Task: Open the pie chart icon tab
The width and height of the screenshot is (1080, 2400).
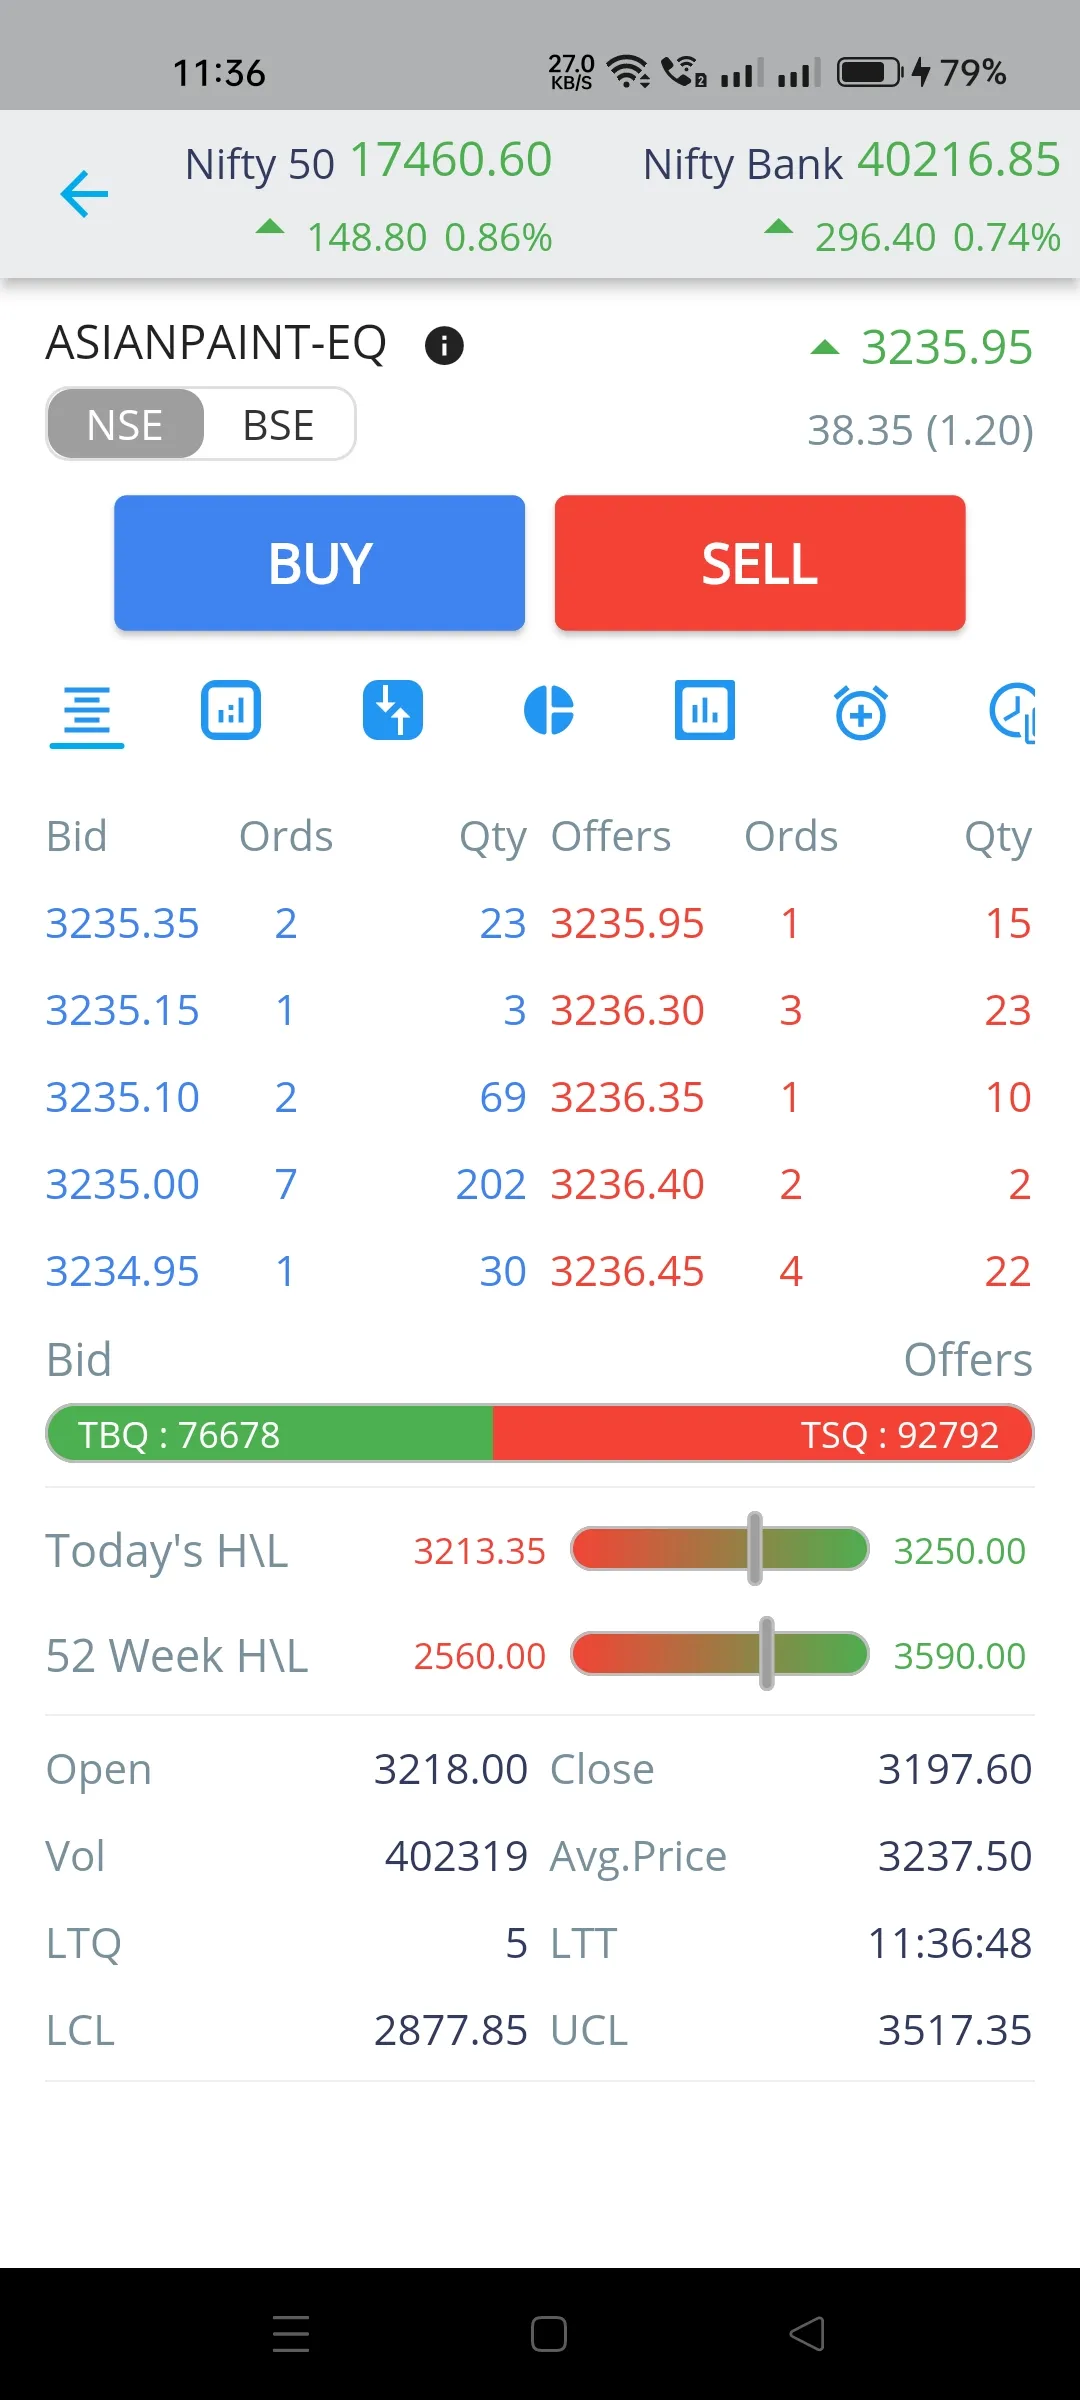Action: click(x=549, y=711)
